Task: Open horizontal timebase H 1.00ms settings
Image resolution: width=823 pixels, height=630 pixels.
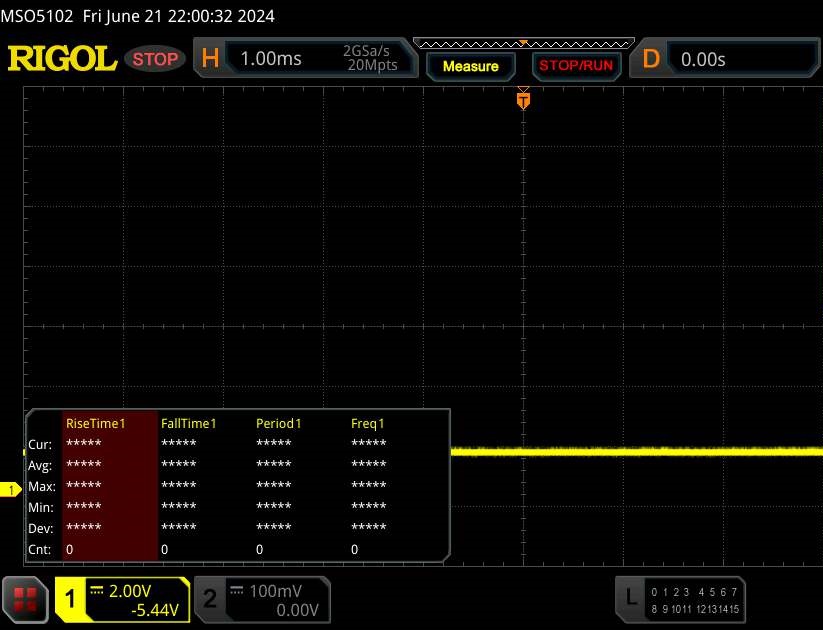Action: [305, 58]
